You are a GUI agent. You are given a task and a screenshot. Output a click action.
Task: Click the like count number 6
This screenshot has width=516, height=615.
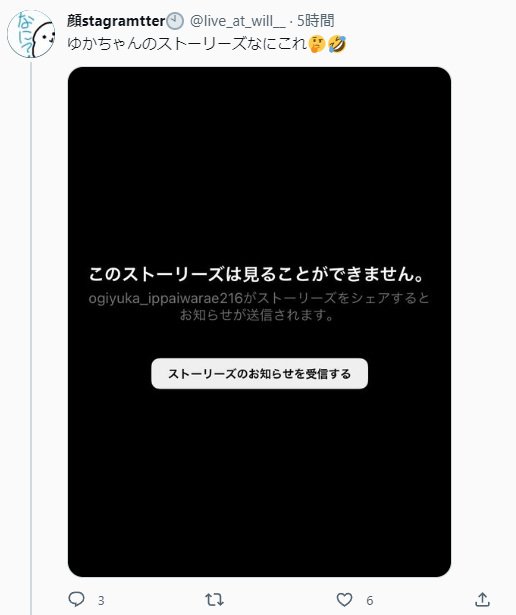[x=370, y=600]
